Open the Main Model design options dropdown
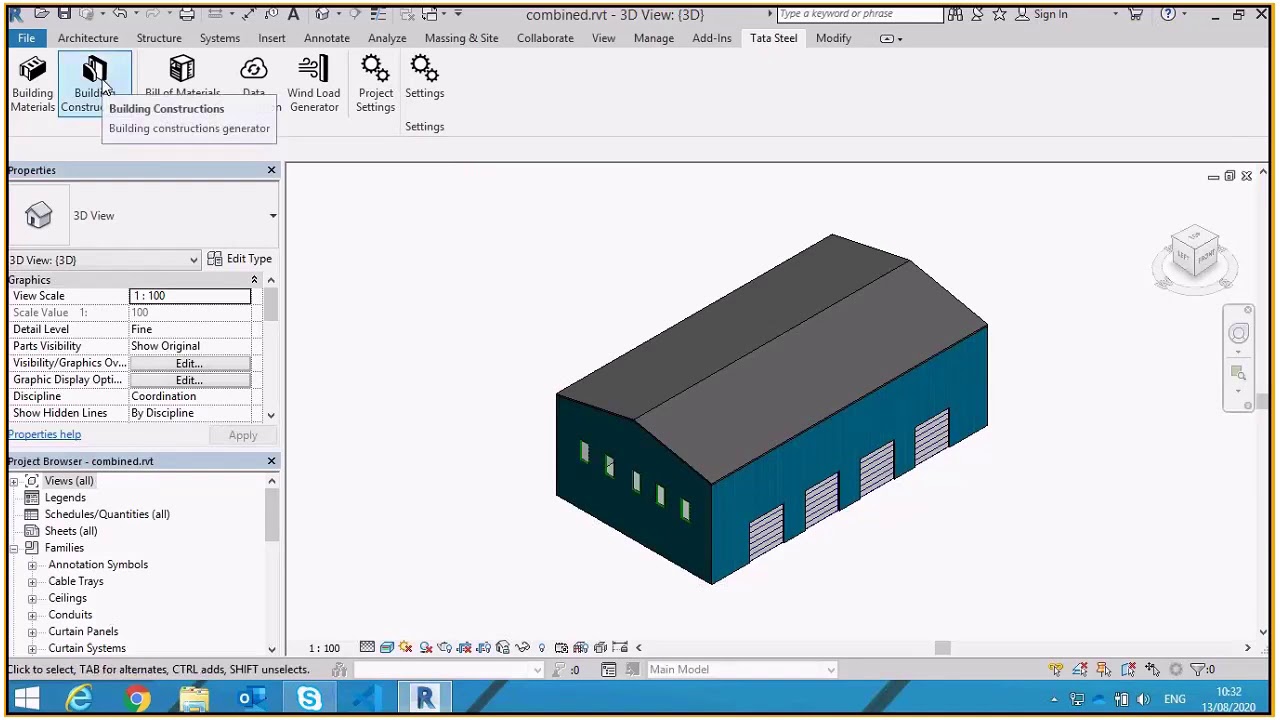Image resolution: width=1280 pixels, height=720 pixels. pos(742,669)
